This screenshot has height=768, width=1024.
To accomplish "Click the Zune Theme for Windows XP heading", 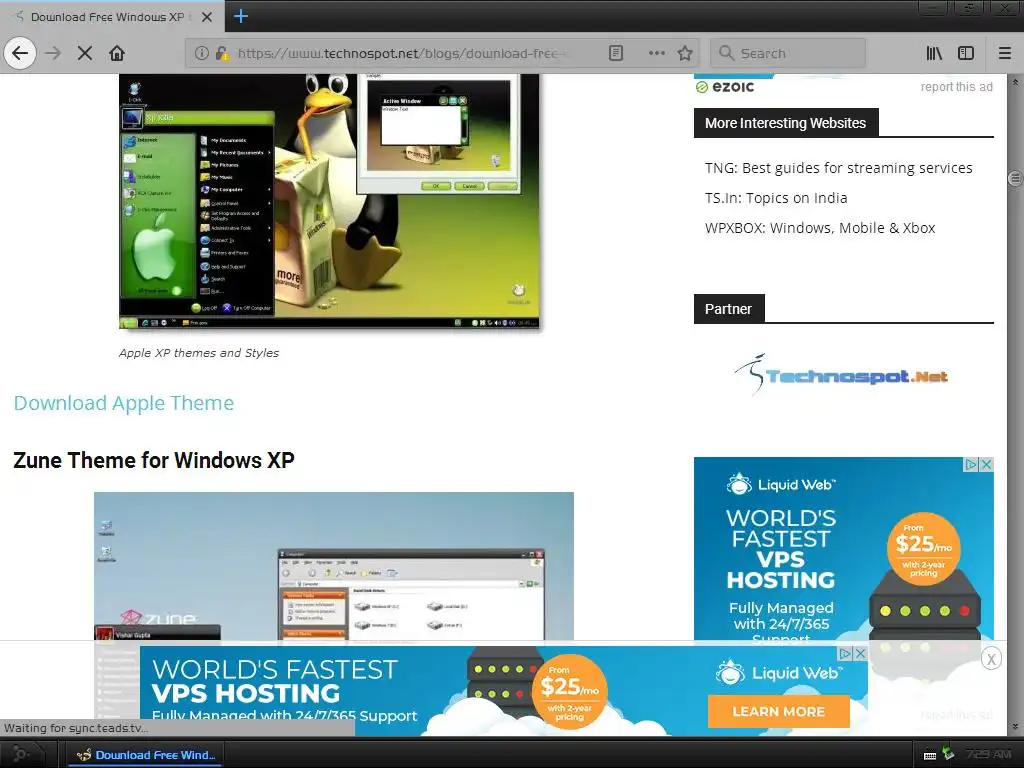I will 154,460.
